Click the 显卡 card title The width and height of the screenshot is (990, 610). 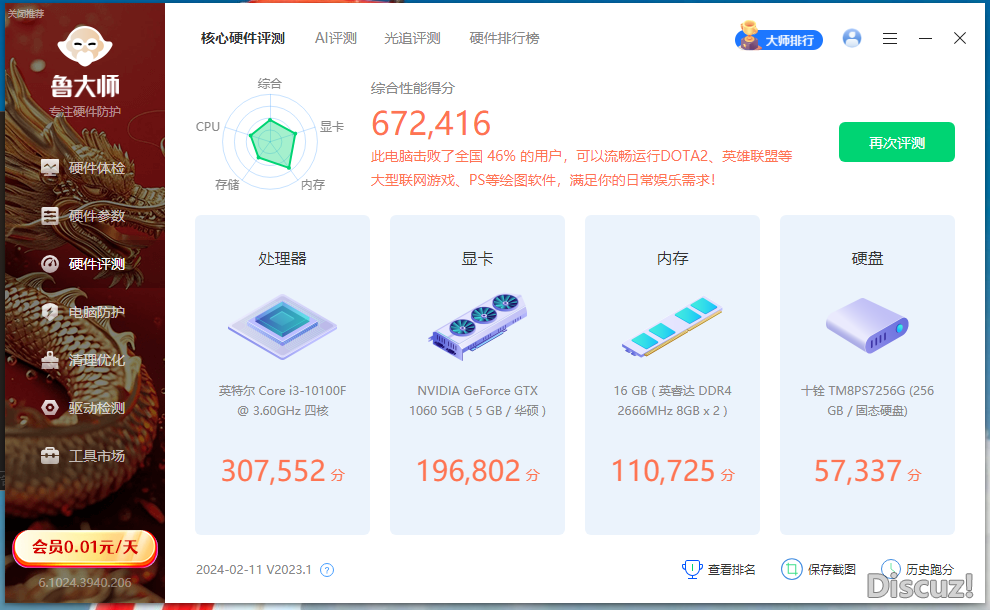point(477,258)
